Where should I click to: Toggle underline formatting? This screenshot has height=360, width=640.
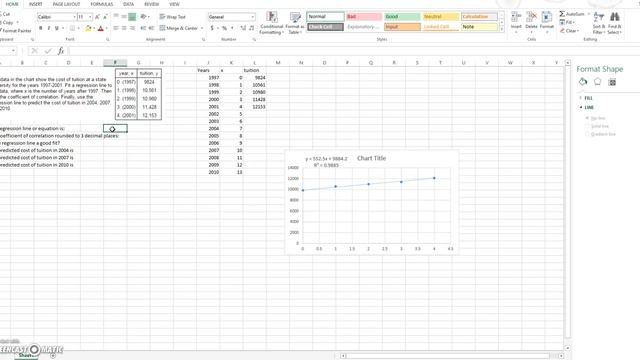point(57,28)
